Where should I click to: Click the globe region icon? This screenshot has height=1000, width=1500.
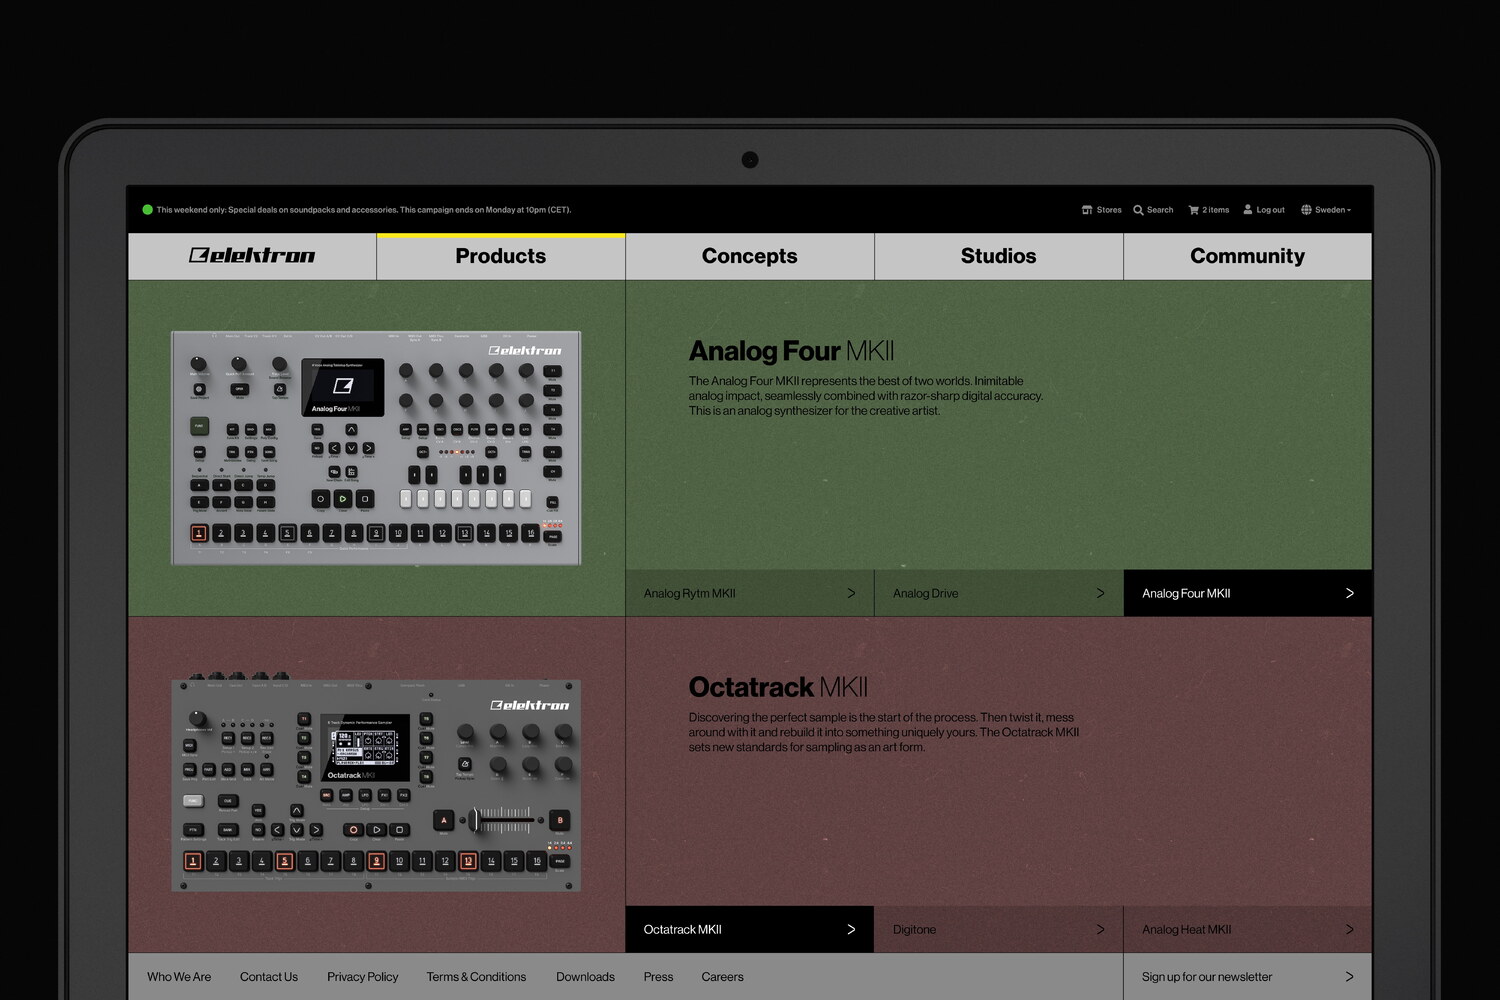[1306, 210]
